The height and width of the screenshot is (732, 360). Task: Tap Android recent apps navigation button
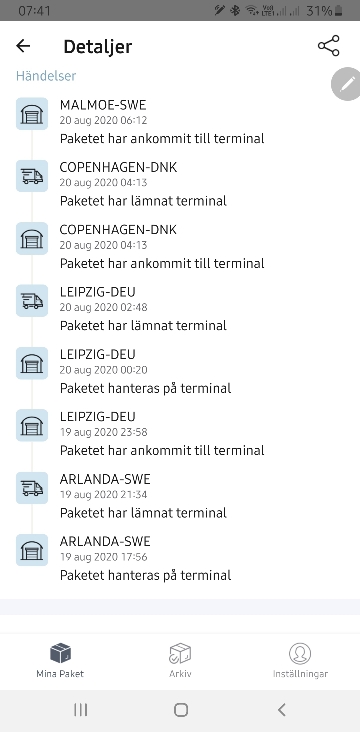coord(81,710)
